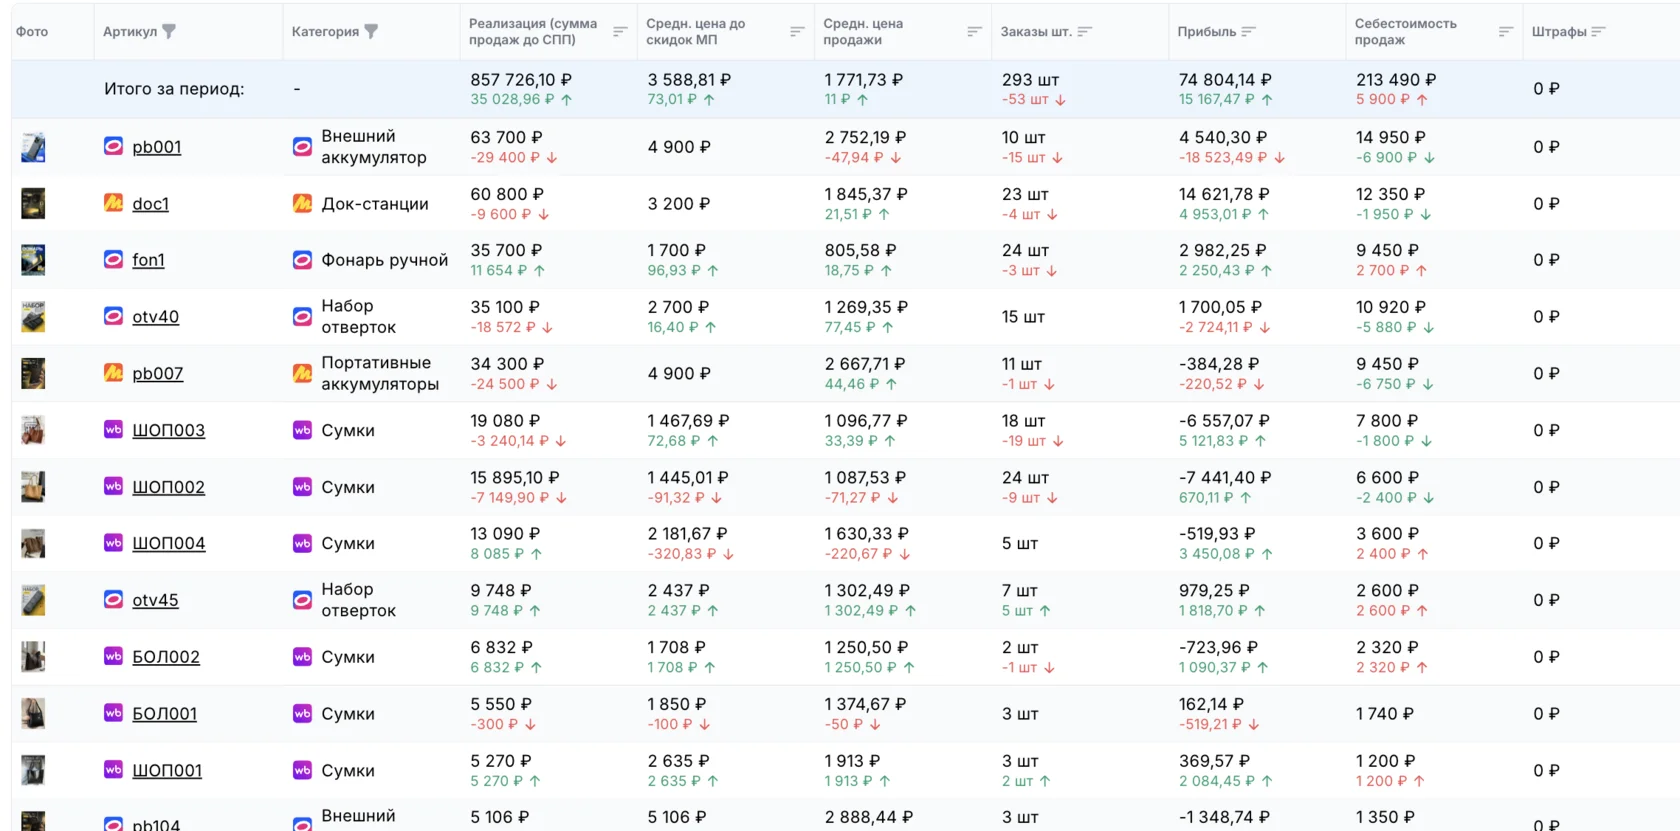Sort by Заказы шт. column icon
1680x831 pixels.
1085,31
